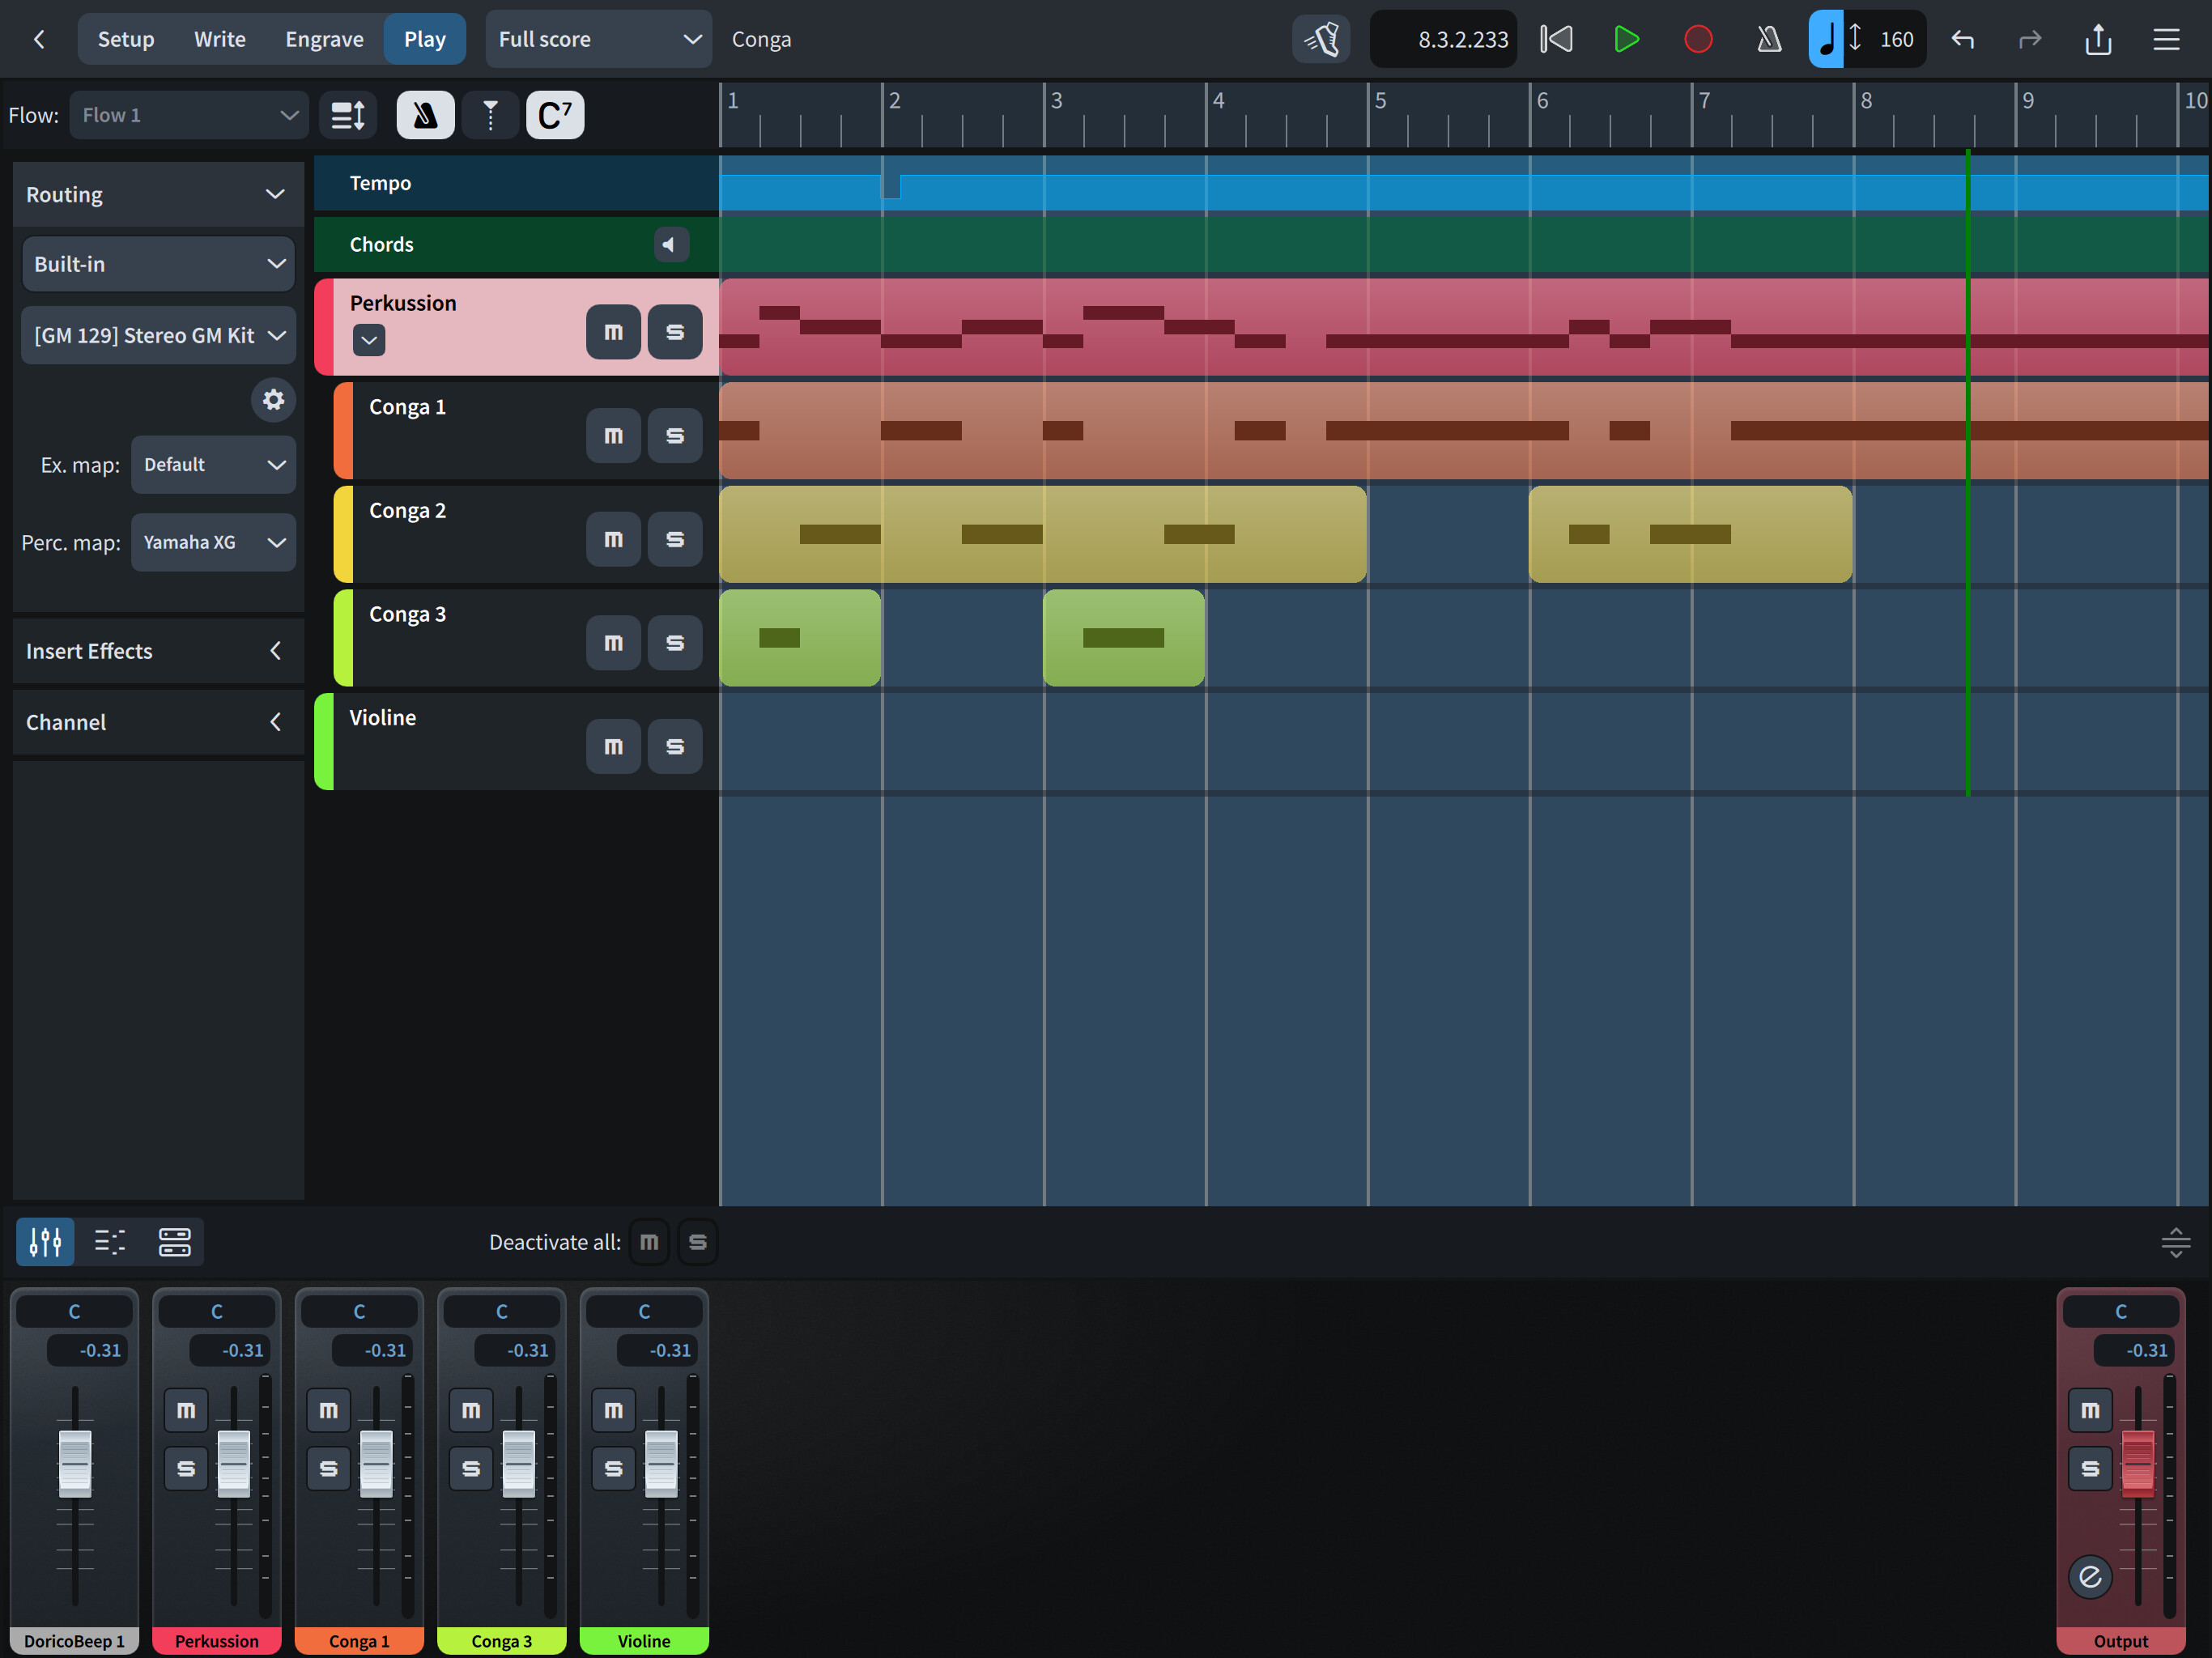The height and width of the screenshot is (1658, 2212).
Task: Click the green Play button
Action: 1626,39
